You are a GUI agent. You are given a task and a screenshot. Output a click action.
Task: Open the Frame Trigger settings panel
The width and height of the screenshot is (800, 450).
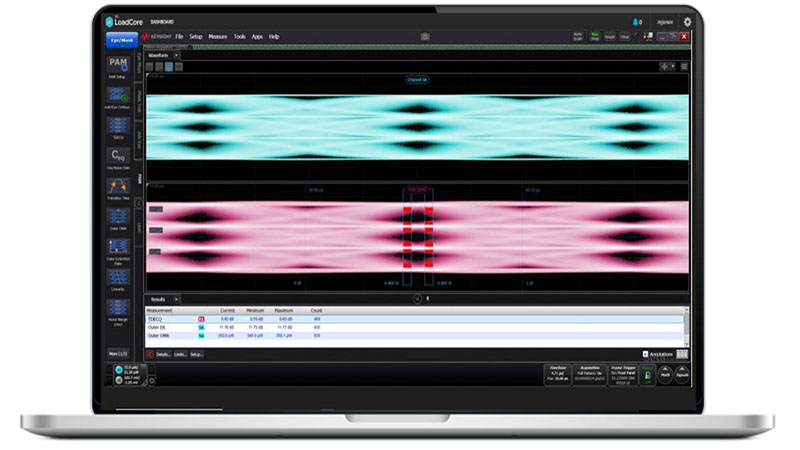623,374
